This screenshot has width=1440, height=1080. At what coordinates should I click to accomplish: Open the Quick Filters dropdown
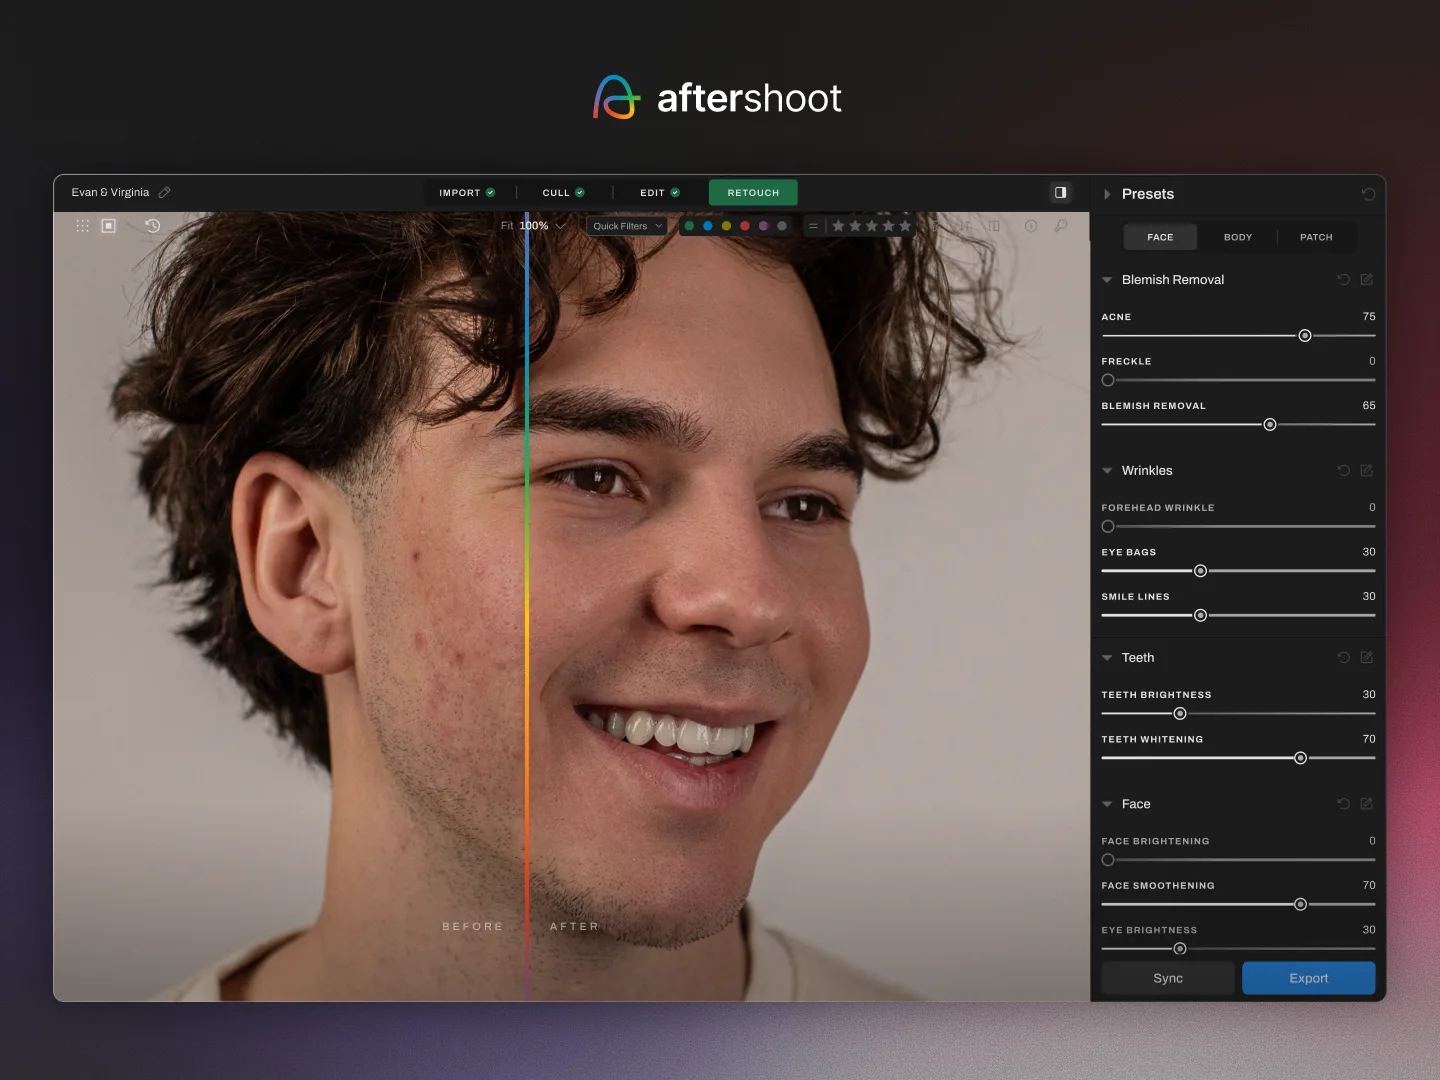click(x=626, y=226)
